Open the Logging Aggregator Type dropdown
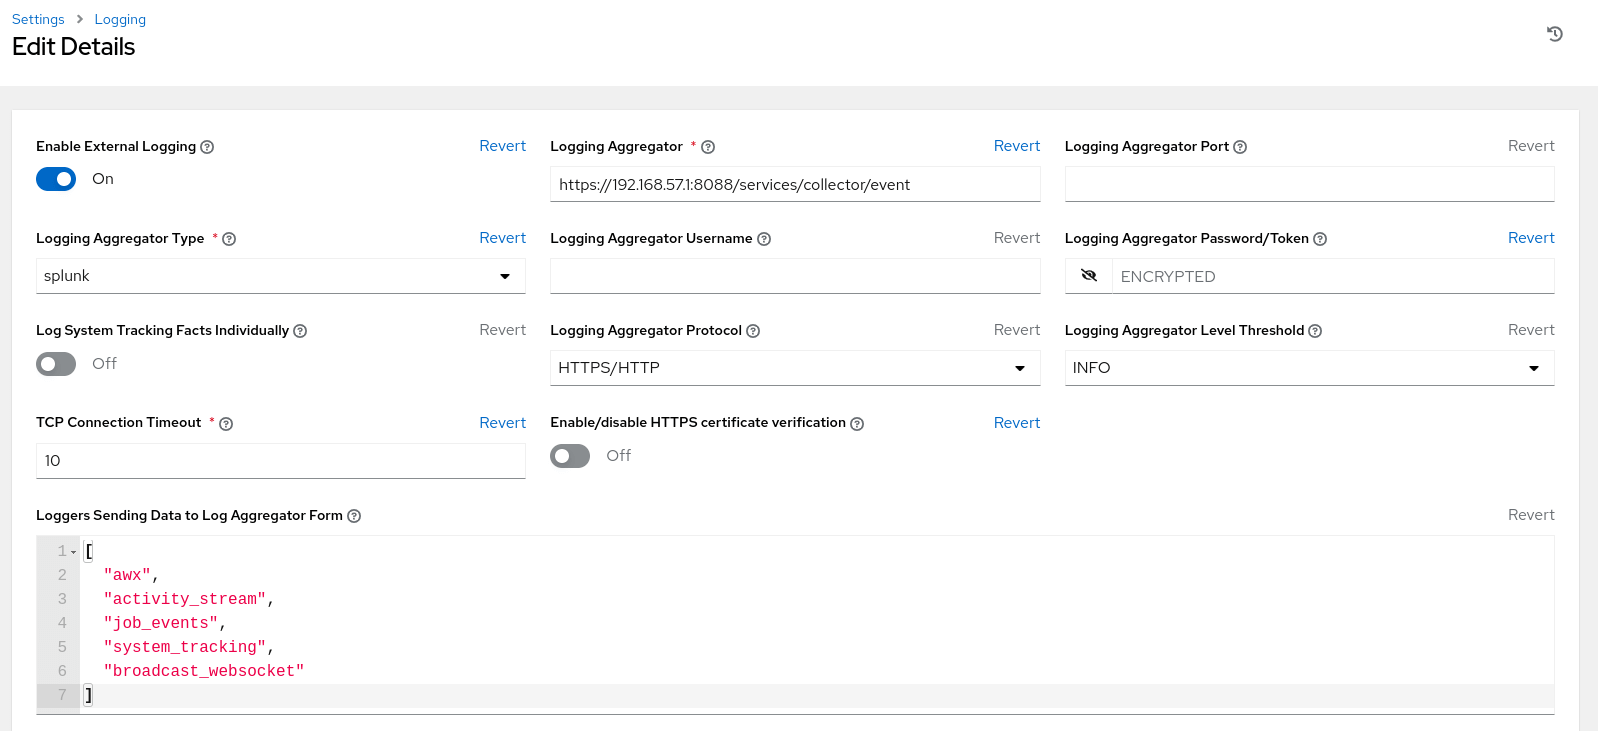This screenshot has height=731, width=1598. [280, 276]
